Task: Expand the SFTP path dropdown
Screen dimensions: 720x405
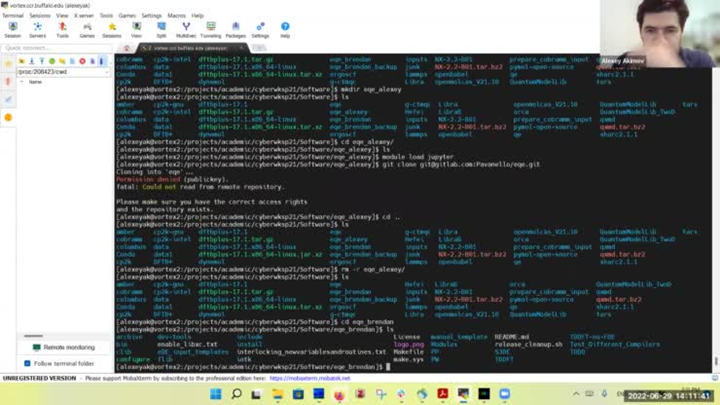Action: pyautogui.click(x=106, y=71)
